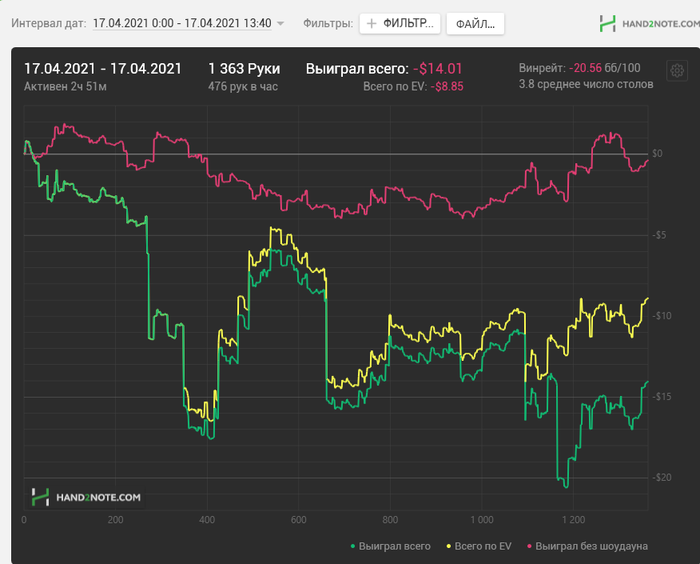The width and height of the screenshot is (700, 564).
Task: Click the 3.8 среднее число столов text
Action: tap(586, 84)
